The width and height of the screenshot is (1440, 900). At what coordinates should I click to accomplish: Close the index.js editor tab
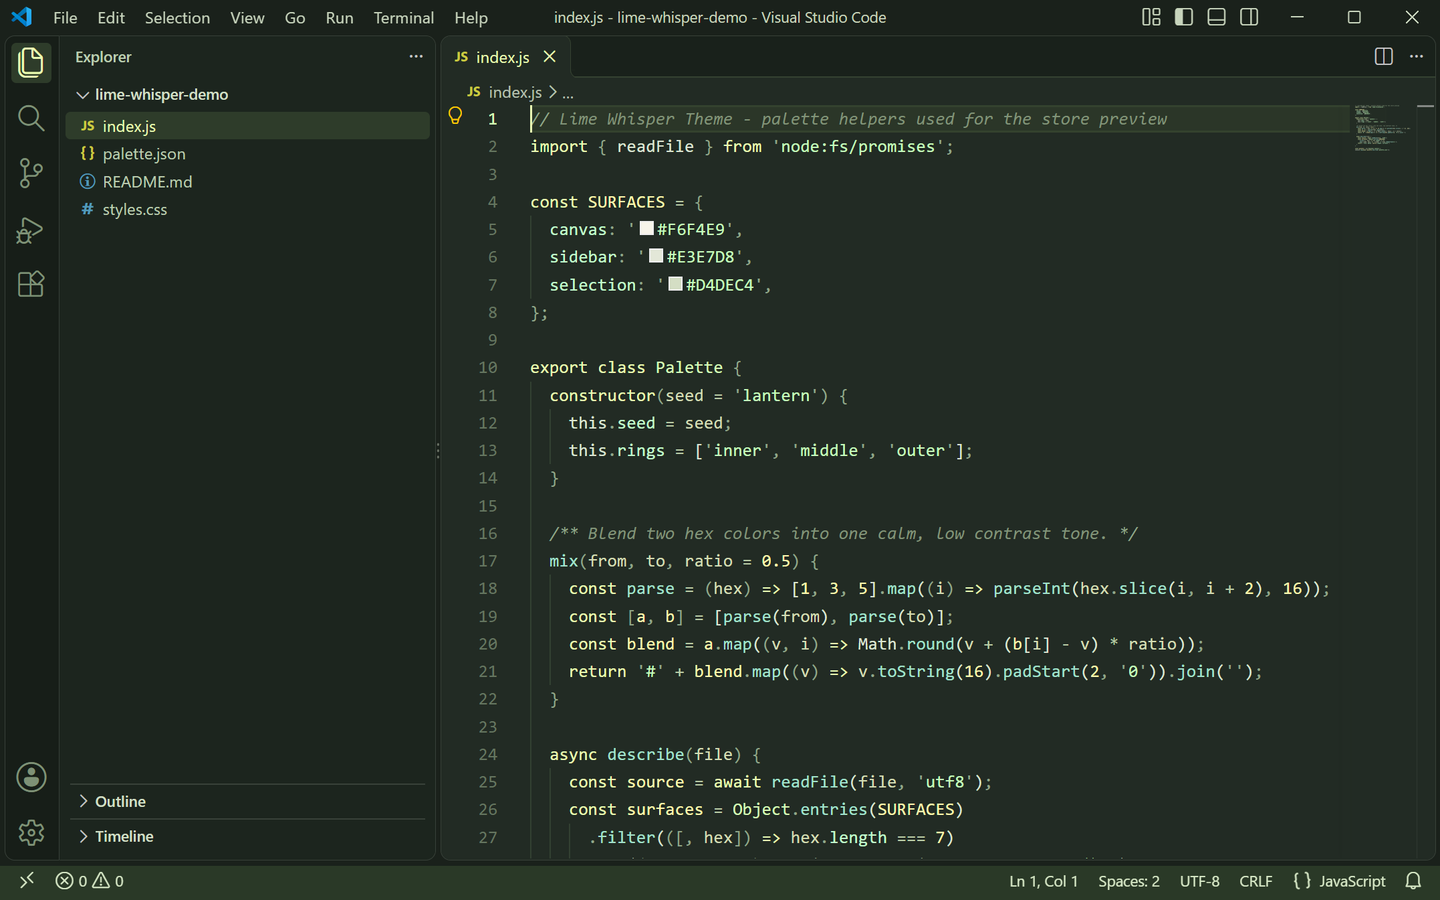click(549, 57)
